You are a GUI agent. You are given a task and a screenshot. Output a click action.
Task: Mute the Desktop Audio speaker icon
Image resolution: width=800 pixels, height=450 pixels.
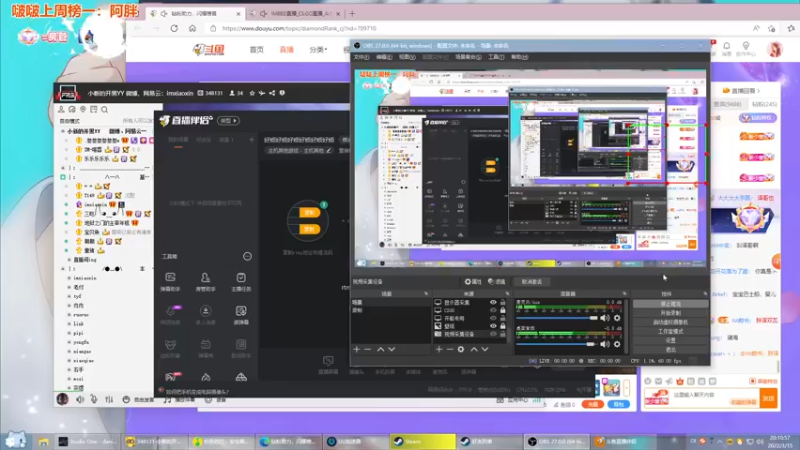coord(605,344)
